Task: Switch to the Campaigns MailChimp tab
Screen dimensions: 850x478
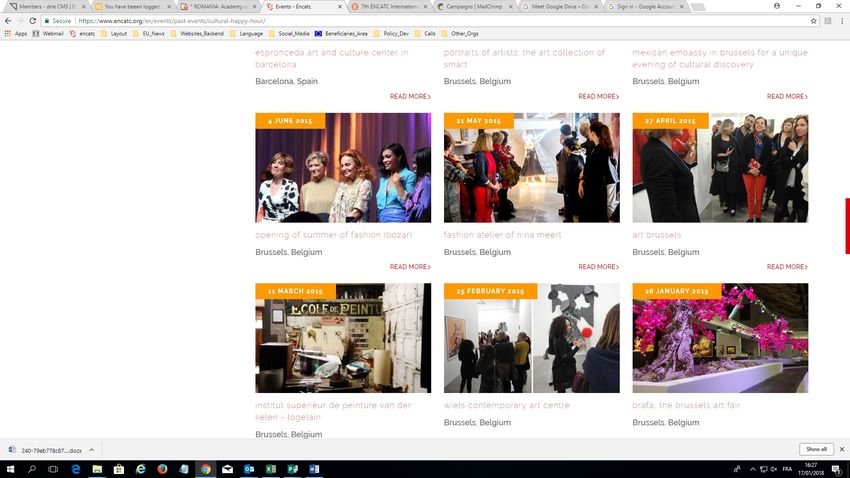Action: [474, 7]
